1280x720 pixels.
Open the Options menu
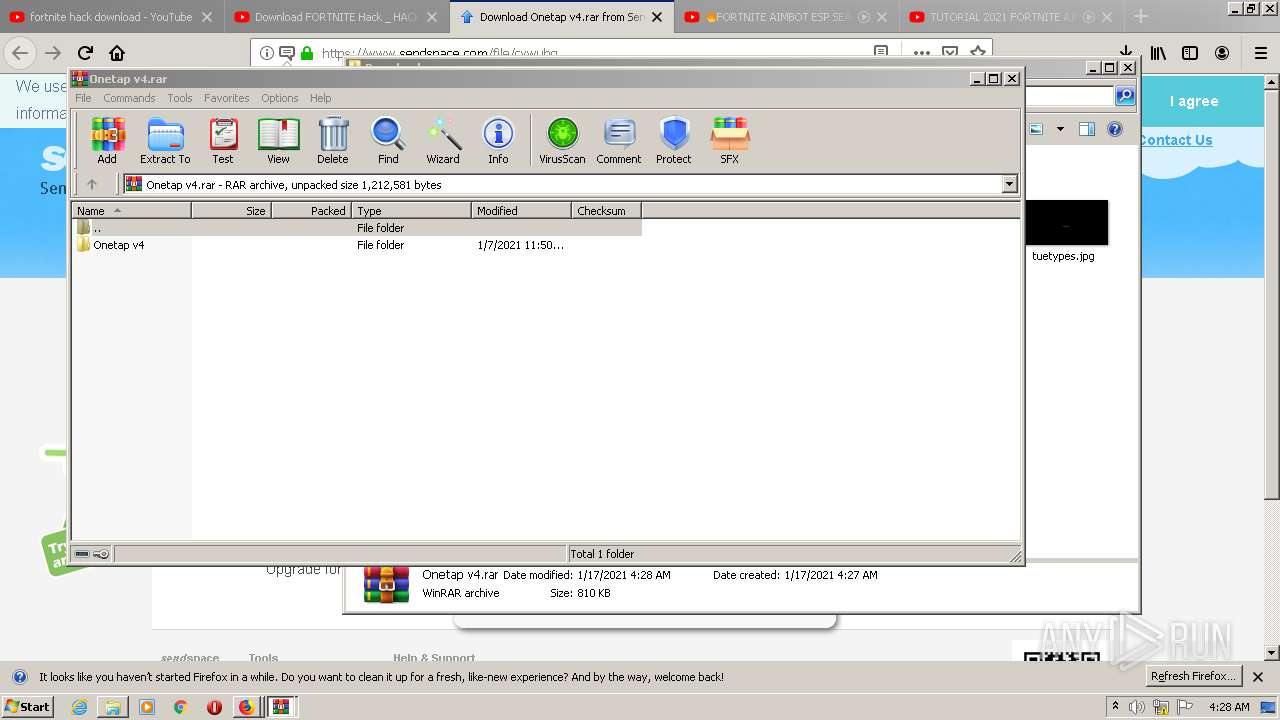[280, 98]
